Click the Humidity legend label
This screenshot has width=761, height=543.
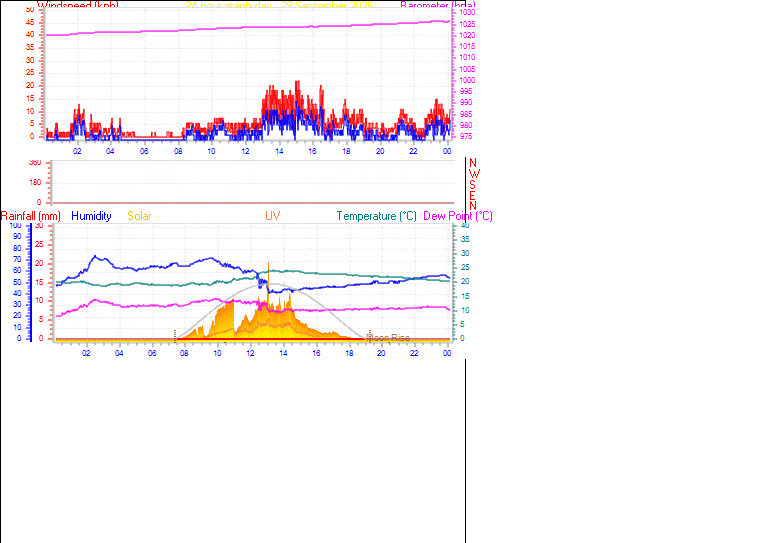pos(91,216)
